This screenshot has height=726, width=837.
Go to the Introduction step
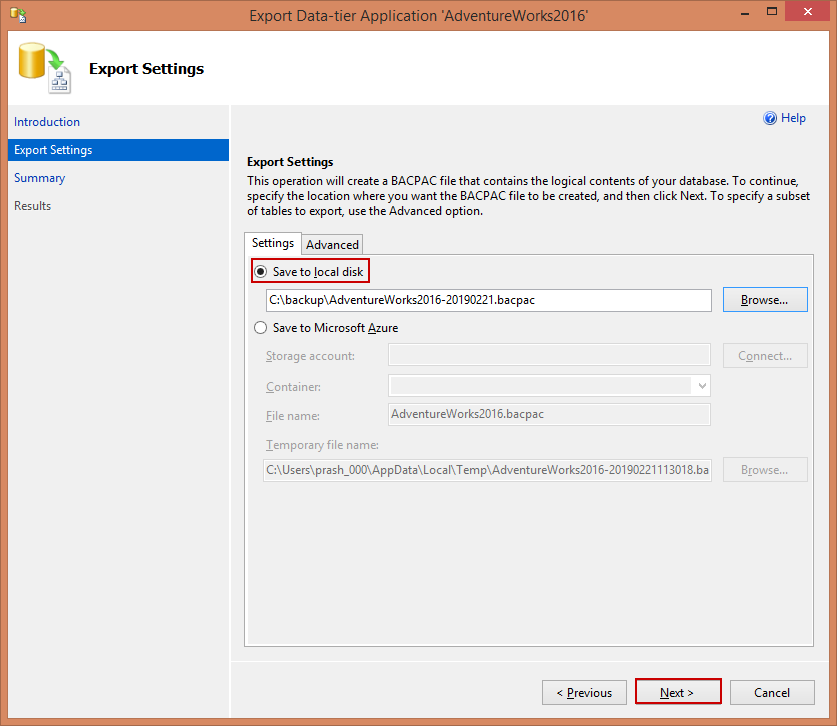(x=47, y=122)
